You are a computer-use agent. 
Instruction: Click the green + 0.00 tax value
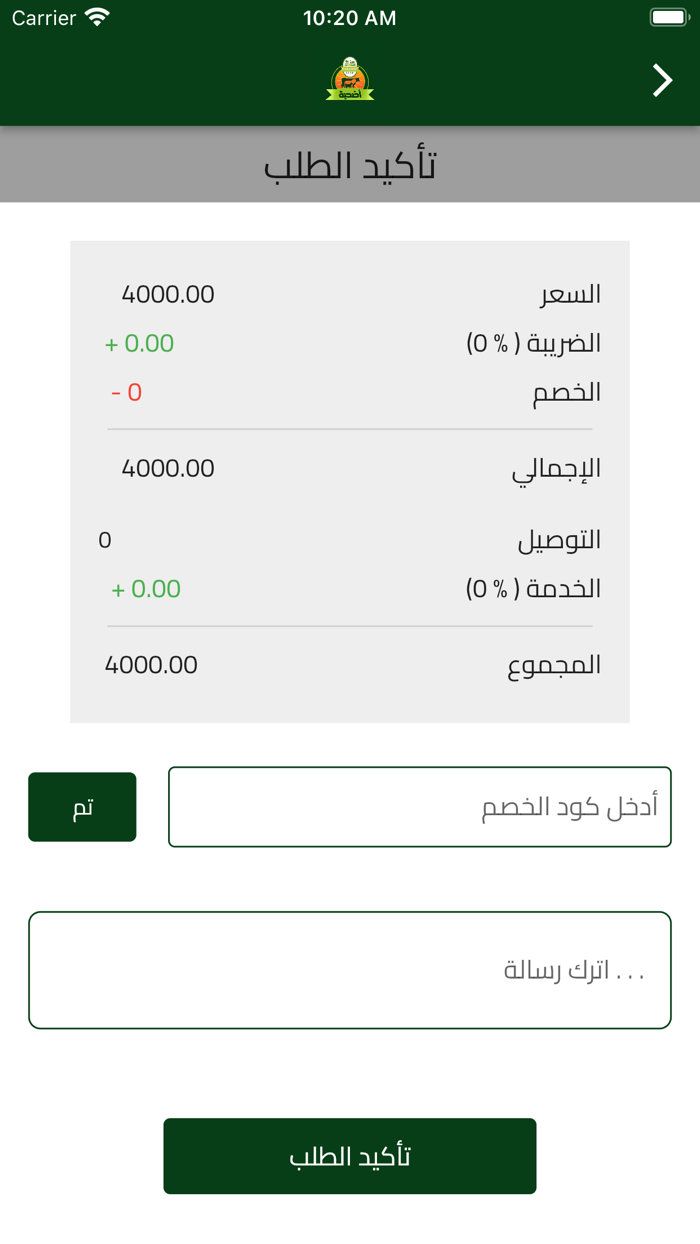pos(141,343)
